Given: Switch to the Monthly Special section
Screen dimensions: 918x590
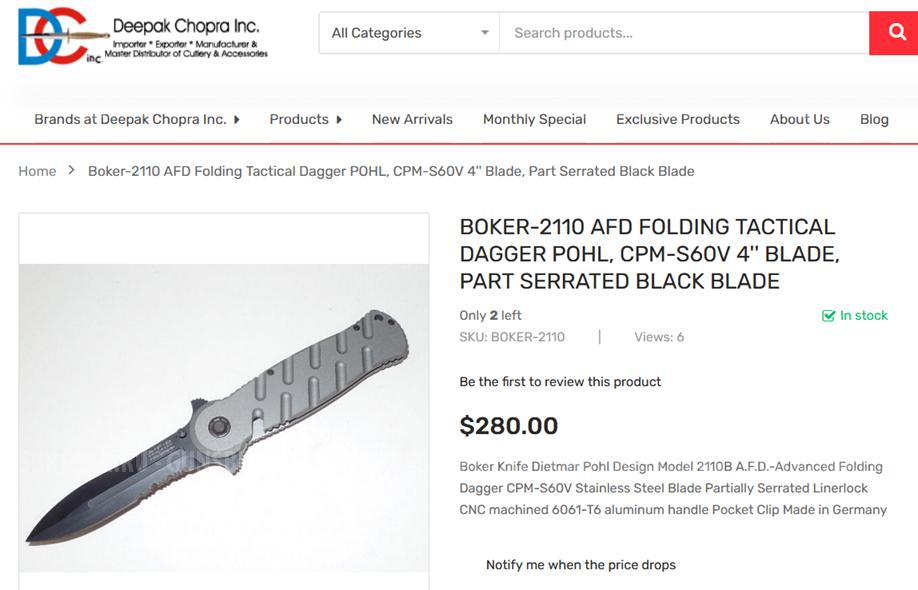Looking at the screenshot, I should point(534,119).
